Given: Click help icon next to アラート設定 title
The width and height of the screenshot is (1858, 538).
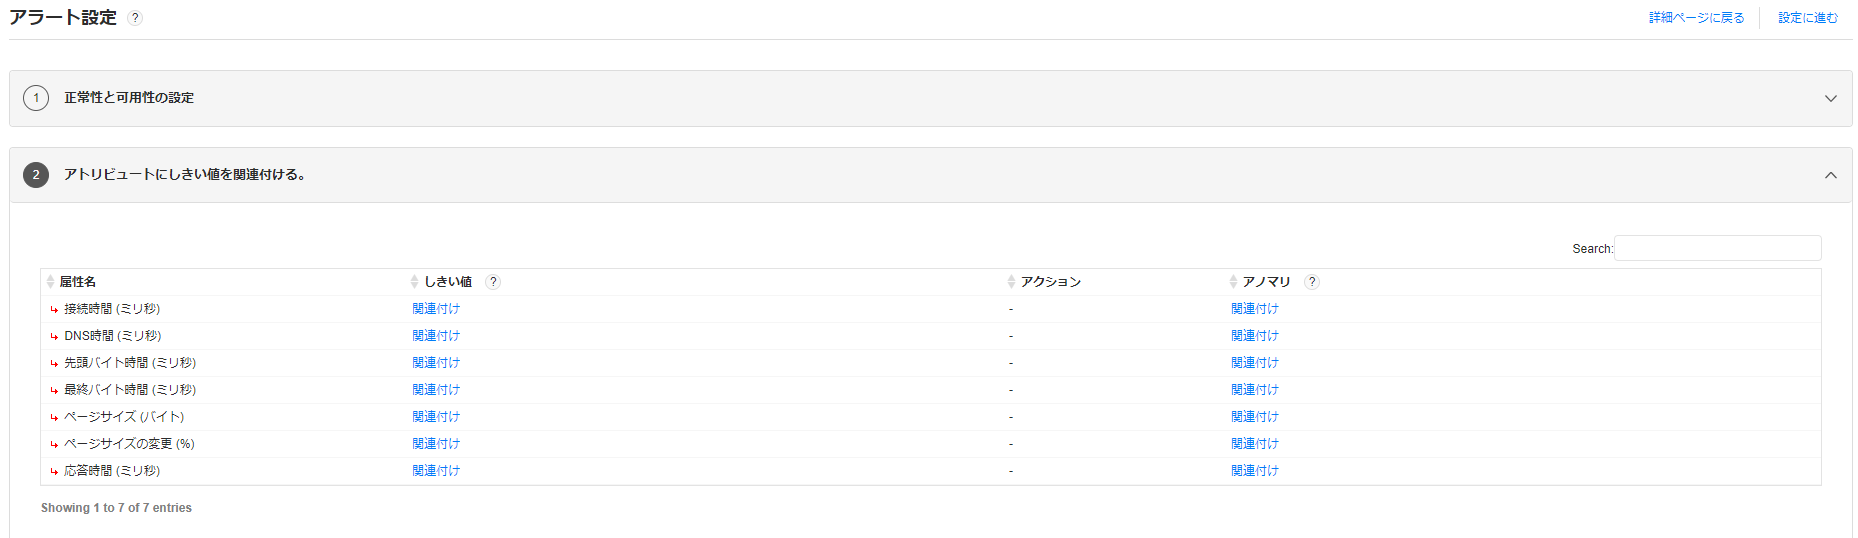Looking at the screenshot, I should tap(136, 18).
